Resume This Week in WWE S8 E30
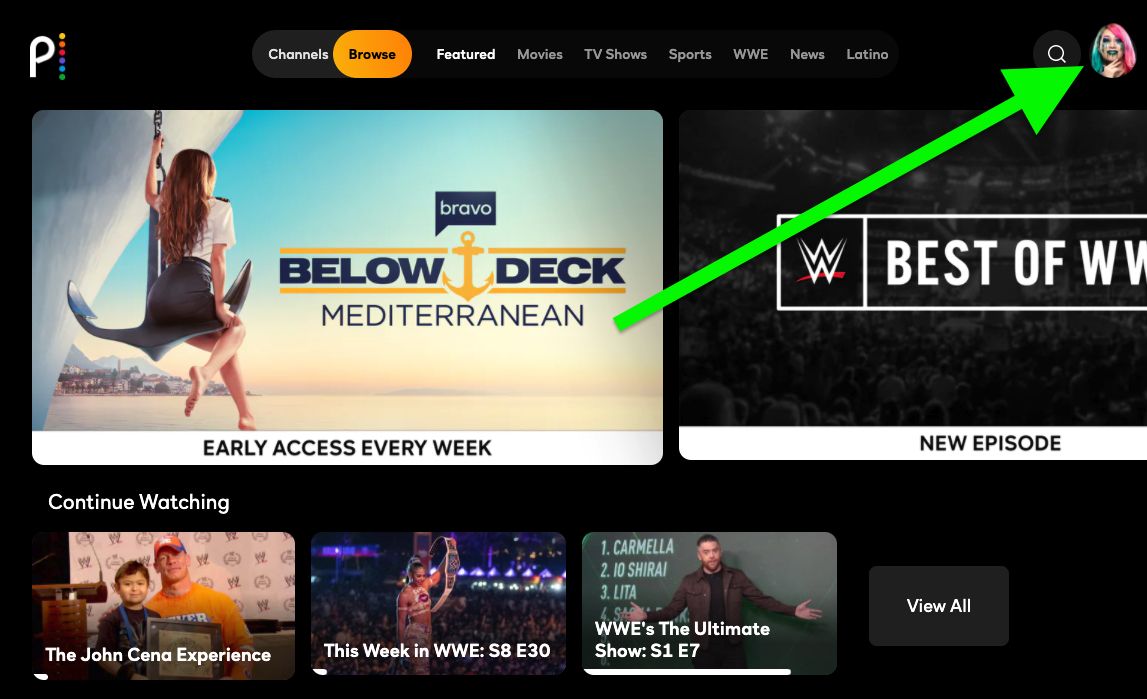The width and height of the screenshot is (1147, 699). [x=438, y=603]
